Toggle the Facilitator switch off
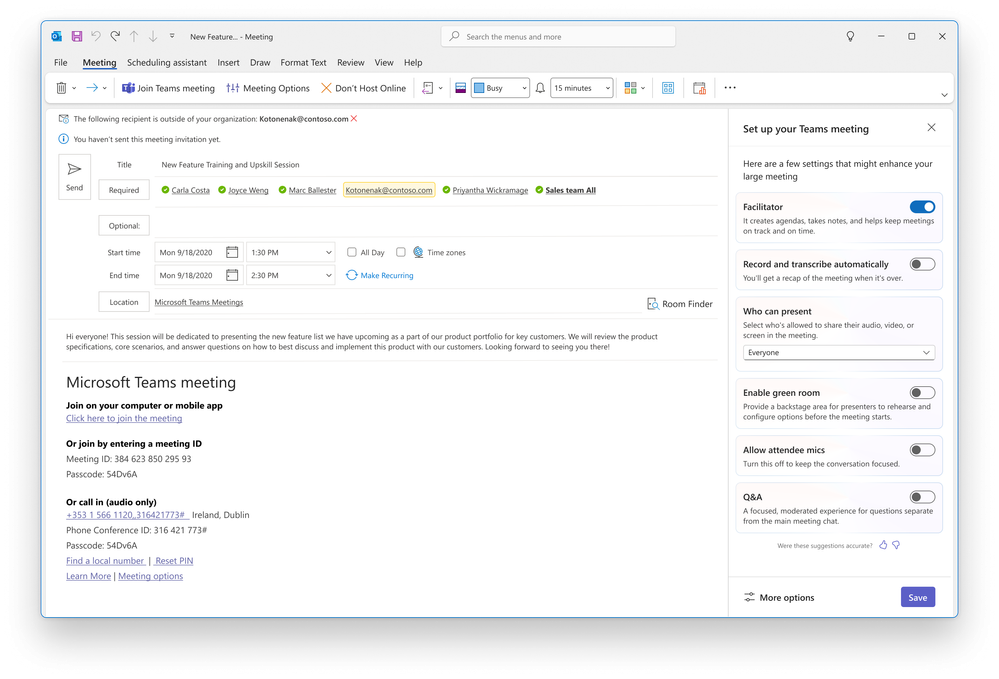This screenshot has height=679, width=999. point(922,206)
